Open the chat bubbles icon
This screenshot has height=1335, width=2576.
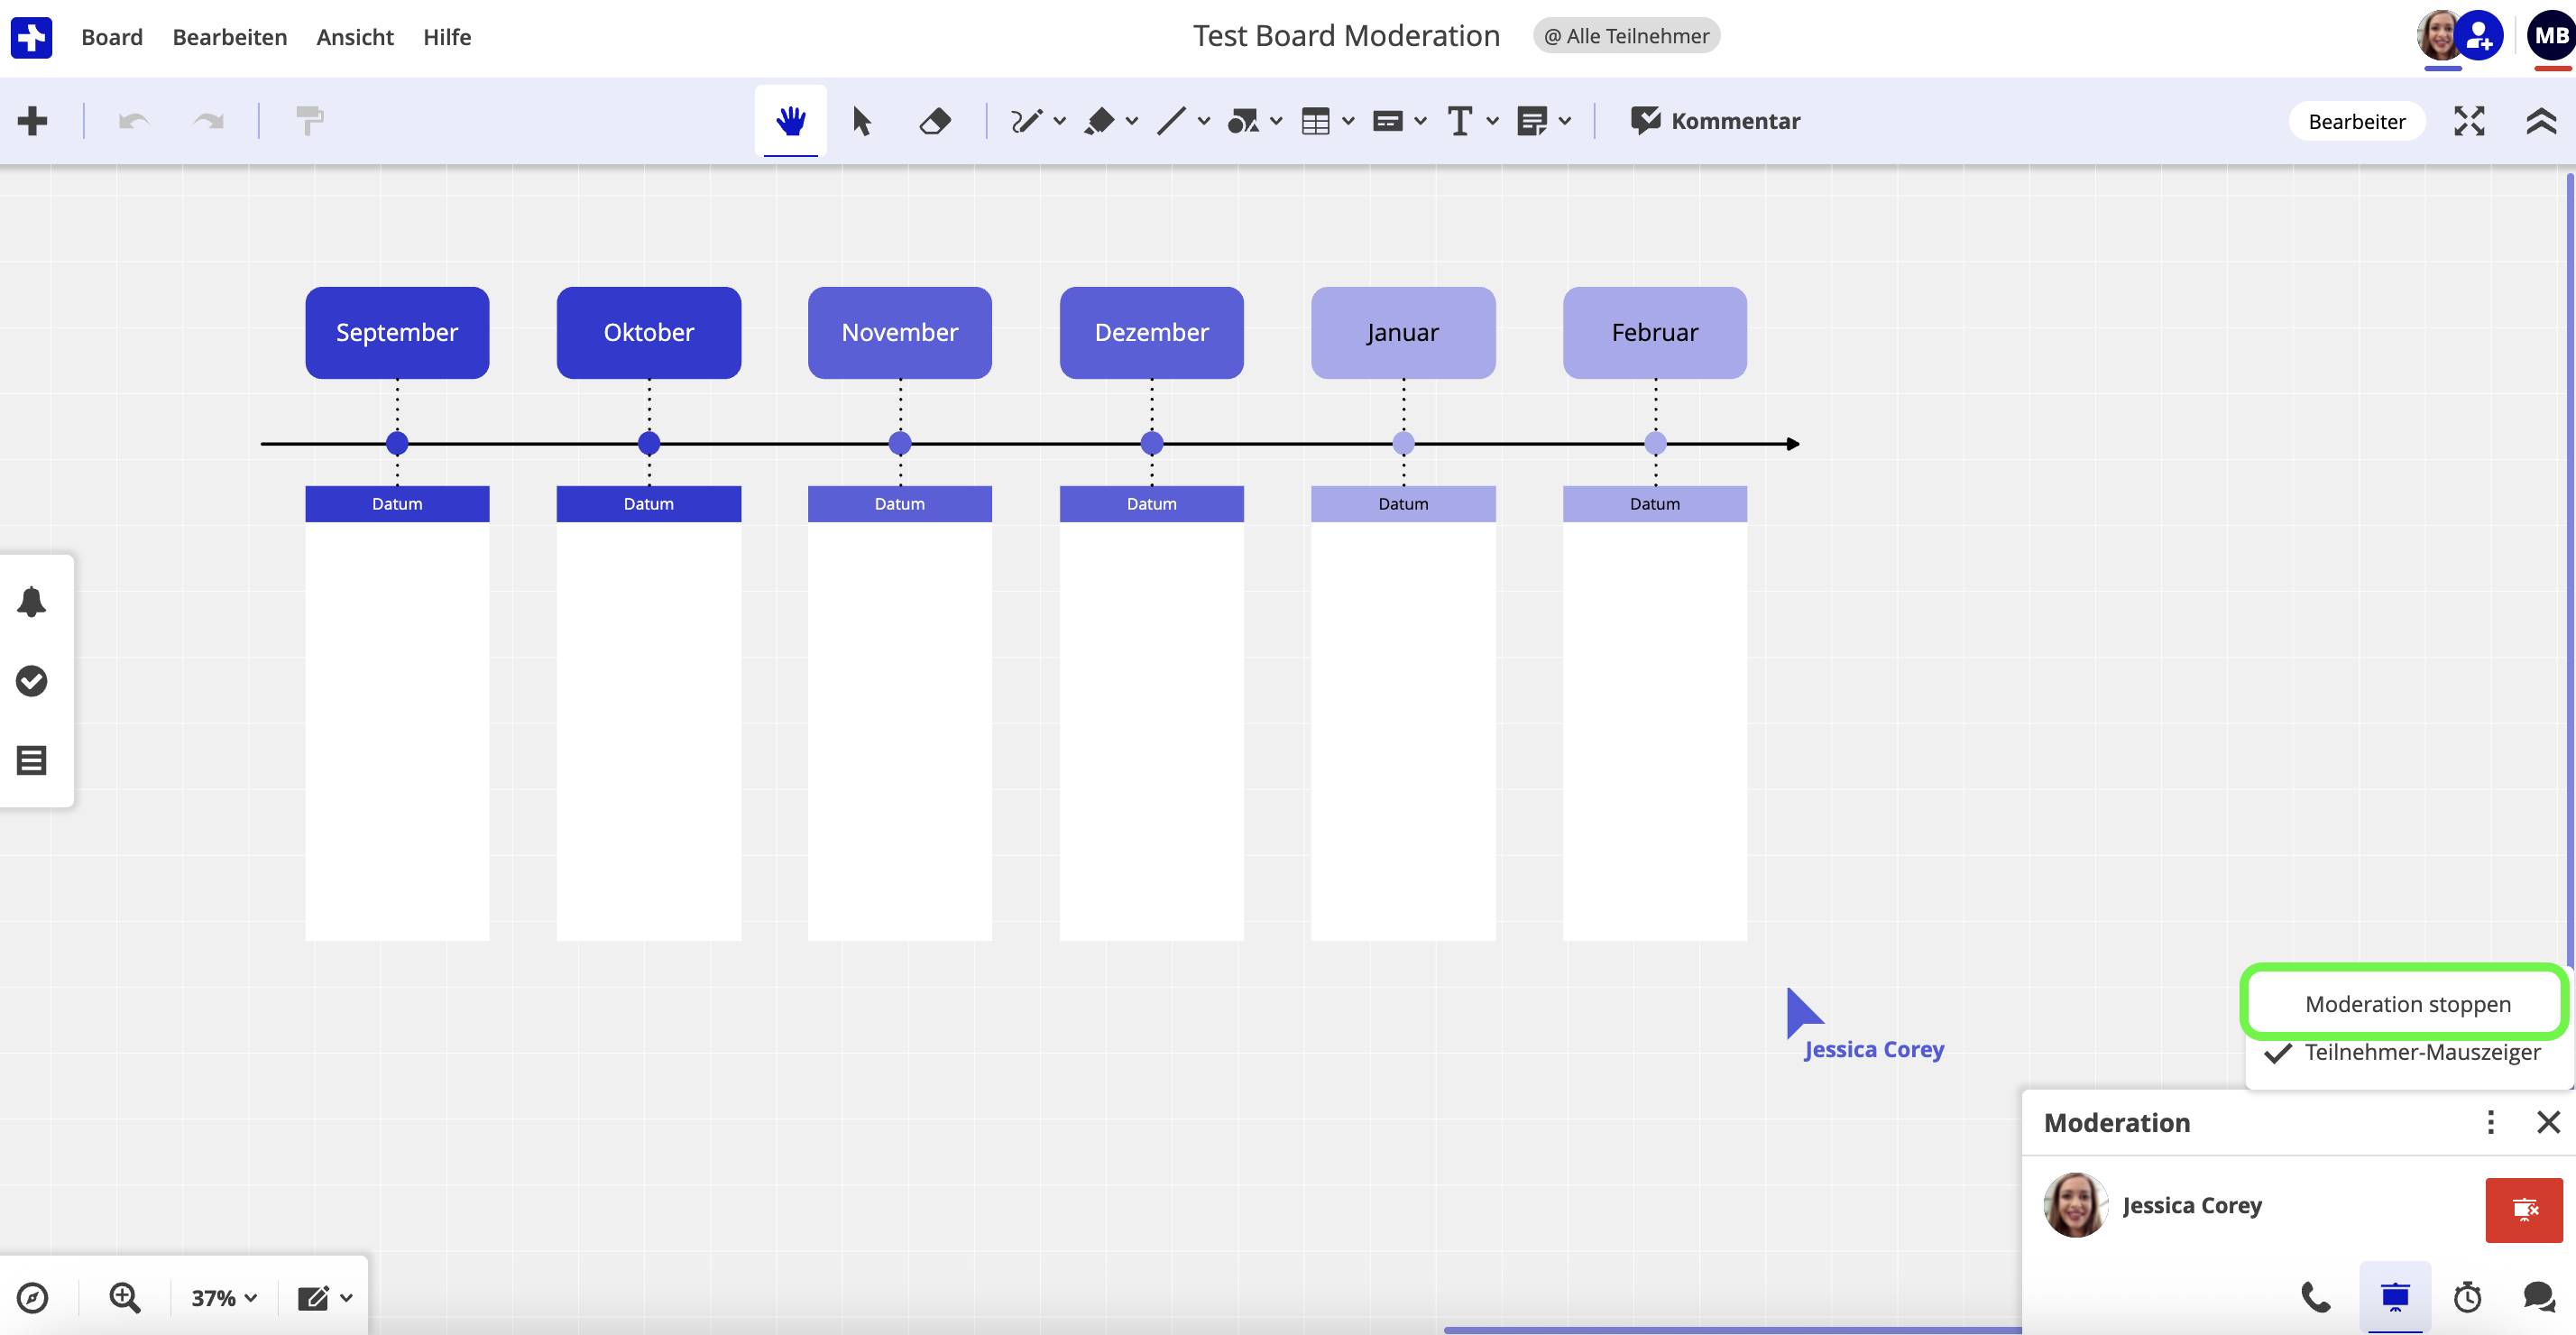pyautogui.click(x=2538, y=1297)
